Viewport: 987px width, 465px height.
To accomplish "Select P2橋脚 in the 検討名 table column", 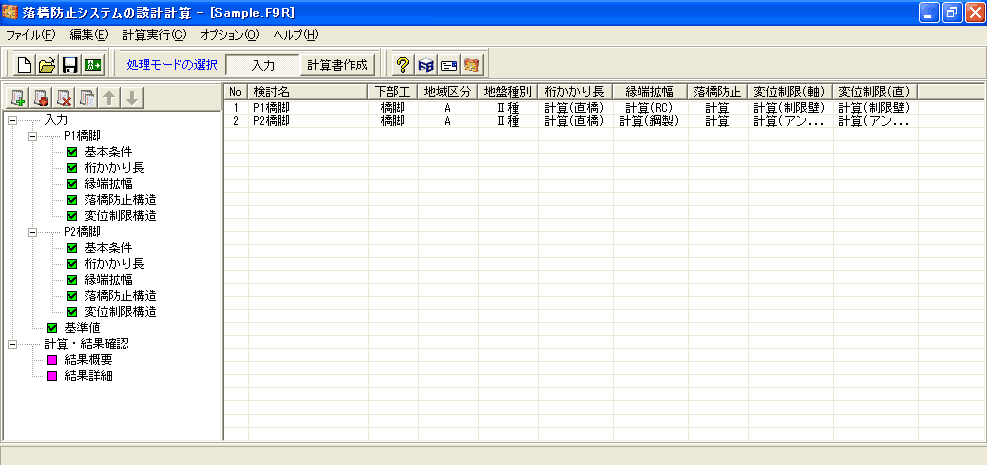I will click(x=272, y=121).
